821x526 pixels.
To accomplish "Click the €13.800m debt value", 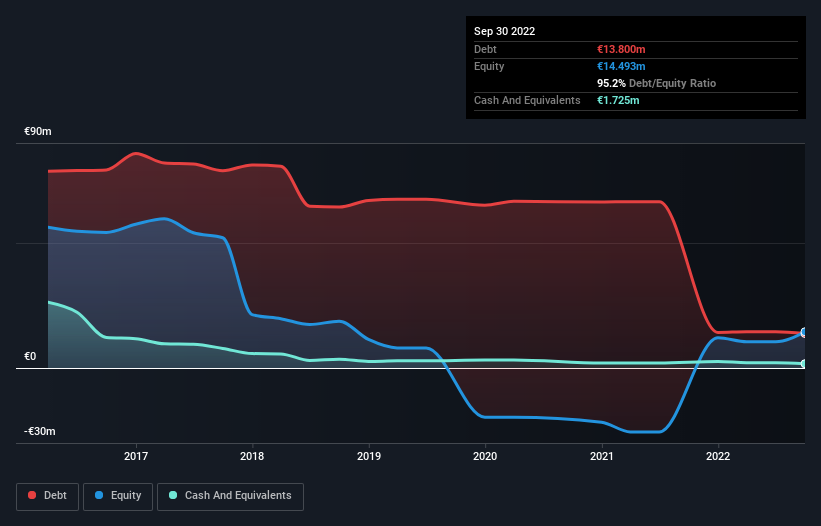I will tap(621, 49).
